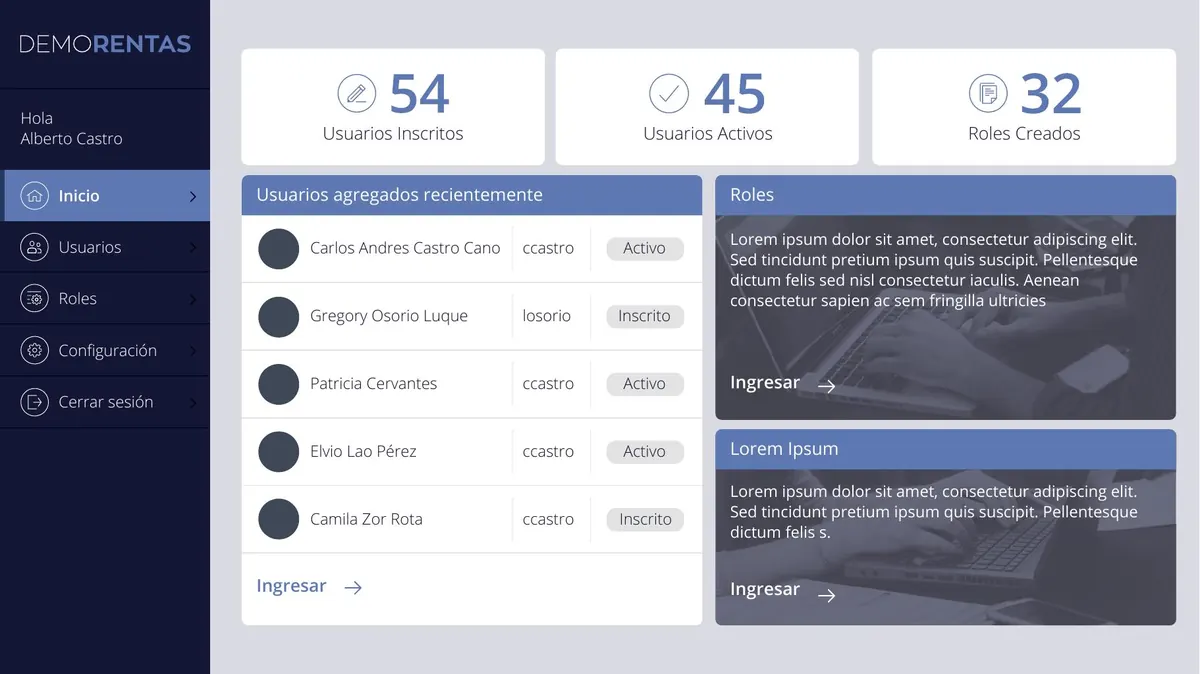Viewport: 1200px width, 674px height.
Task: Click the Roles Creados label
Action: tap(1024, 133)
